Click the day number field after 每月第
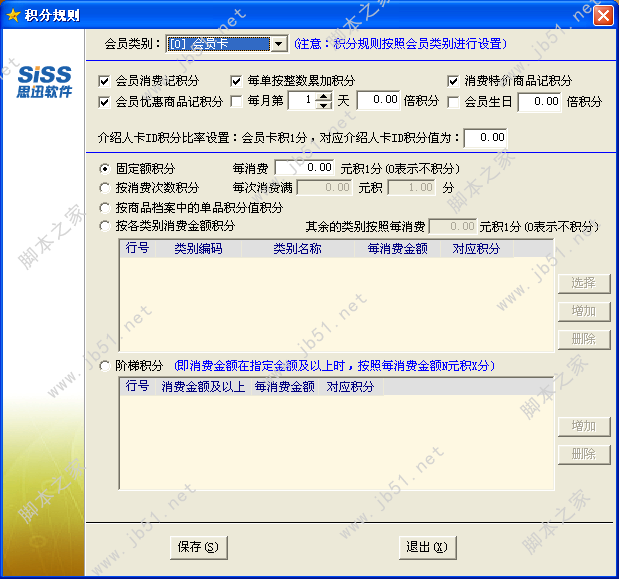This screenshot has height=579, width=619. (x=302, y=100)
